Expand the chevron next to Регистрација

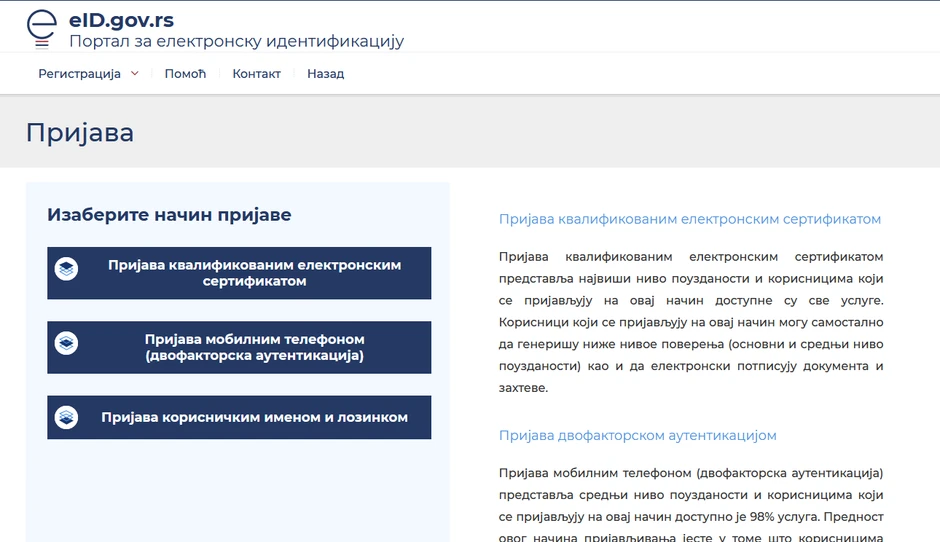tap(135, 73)
